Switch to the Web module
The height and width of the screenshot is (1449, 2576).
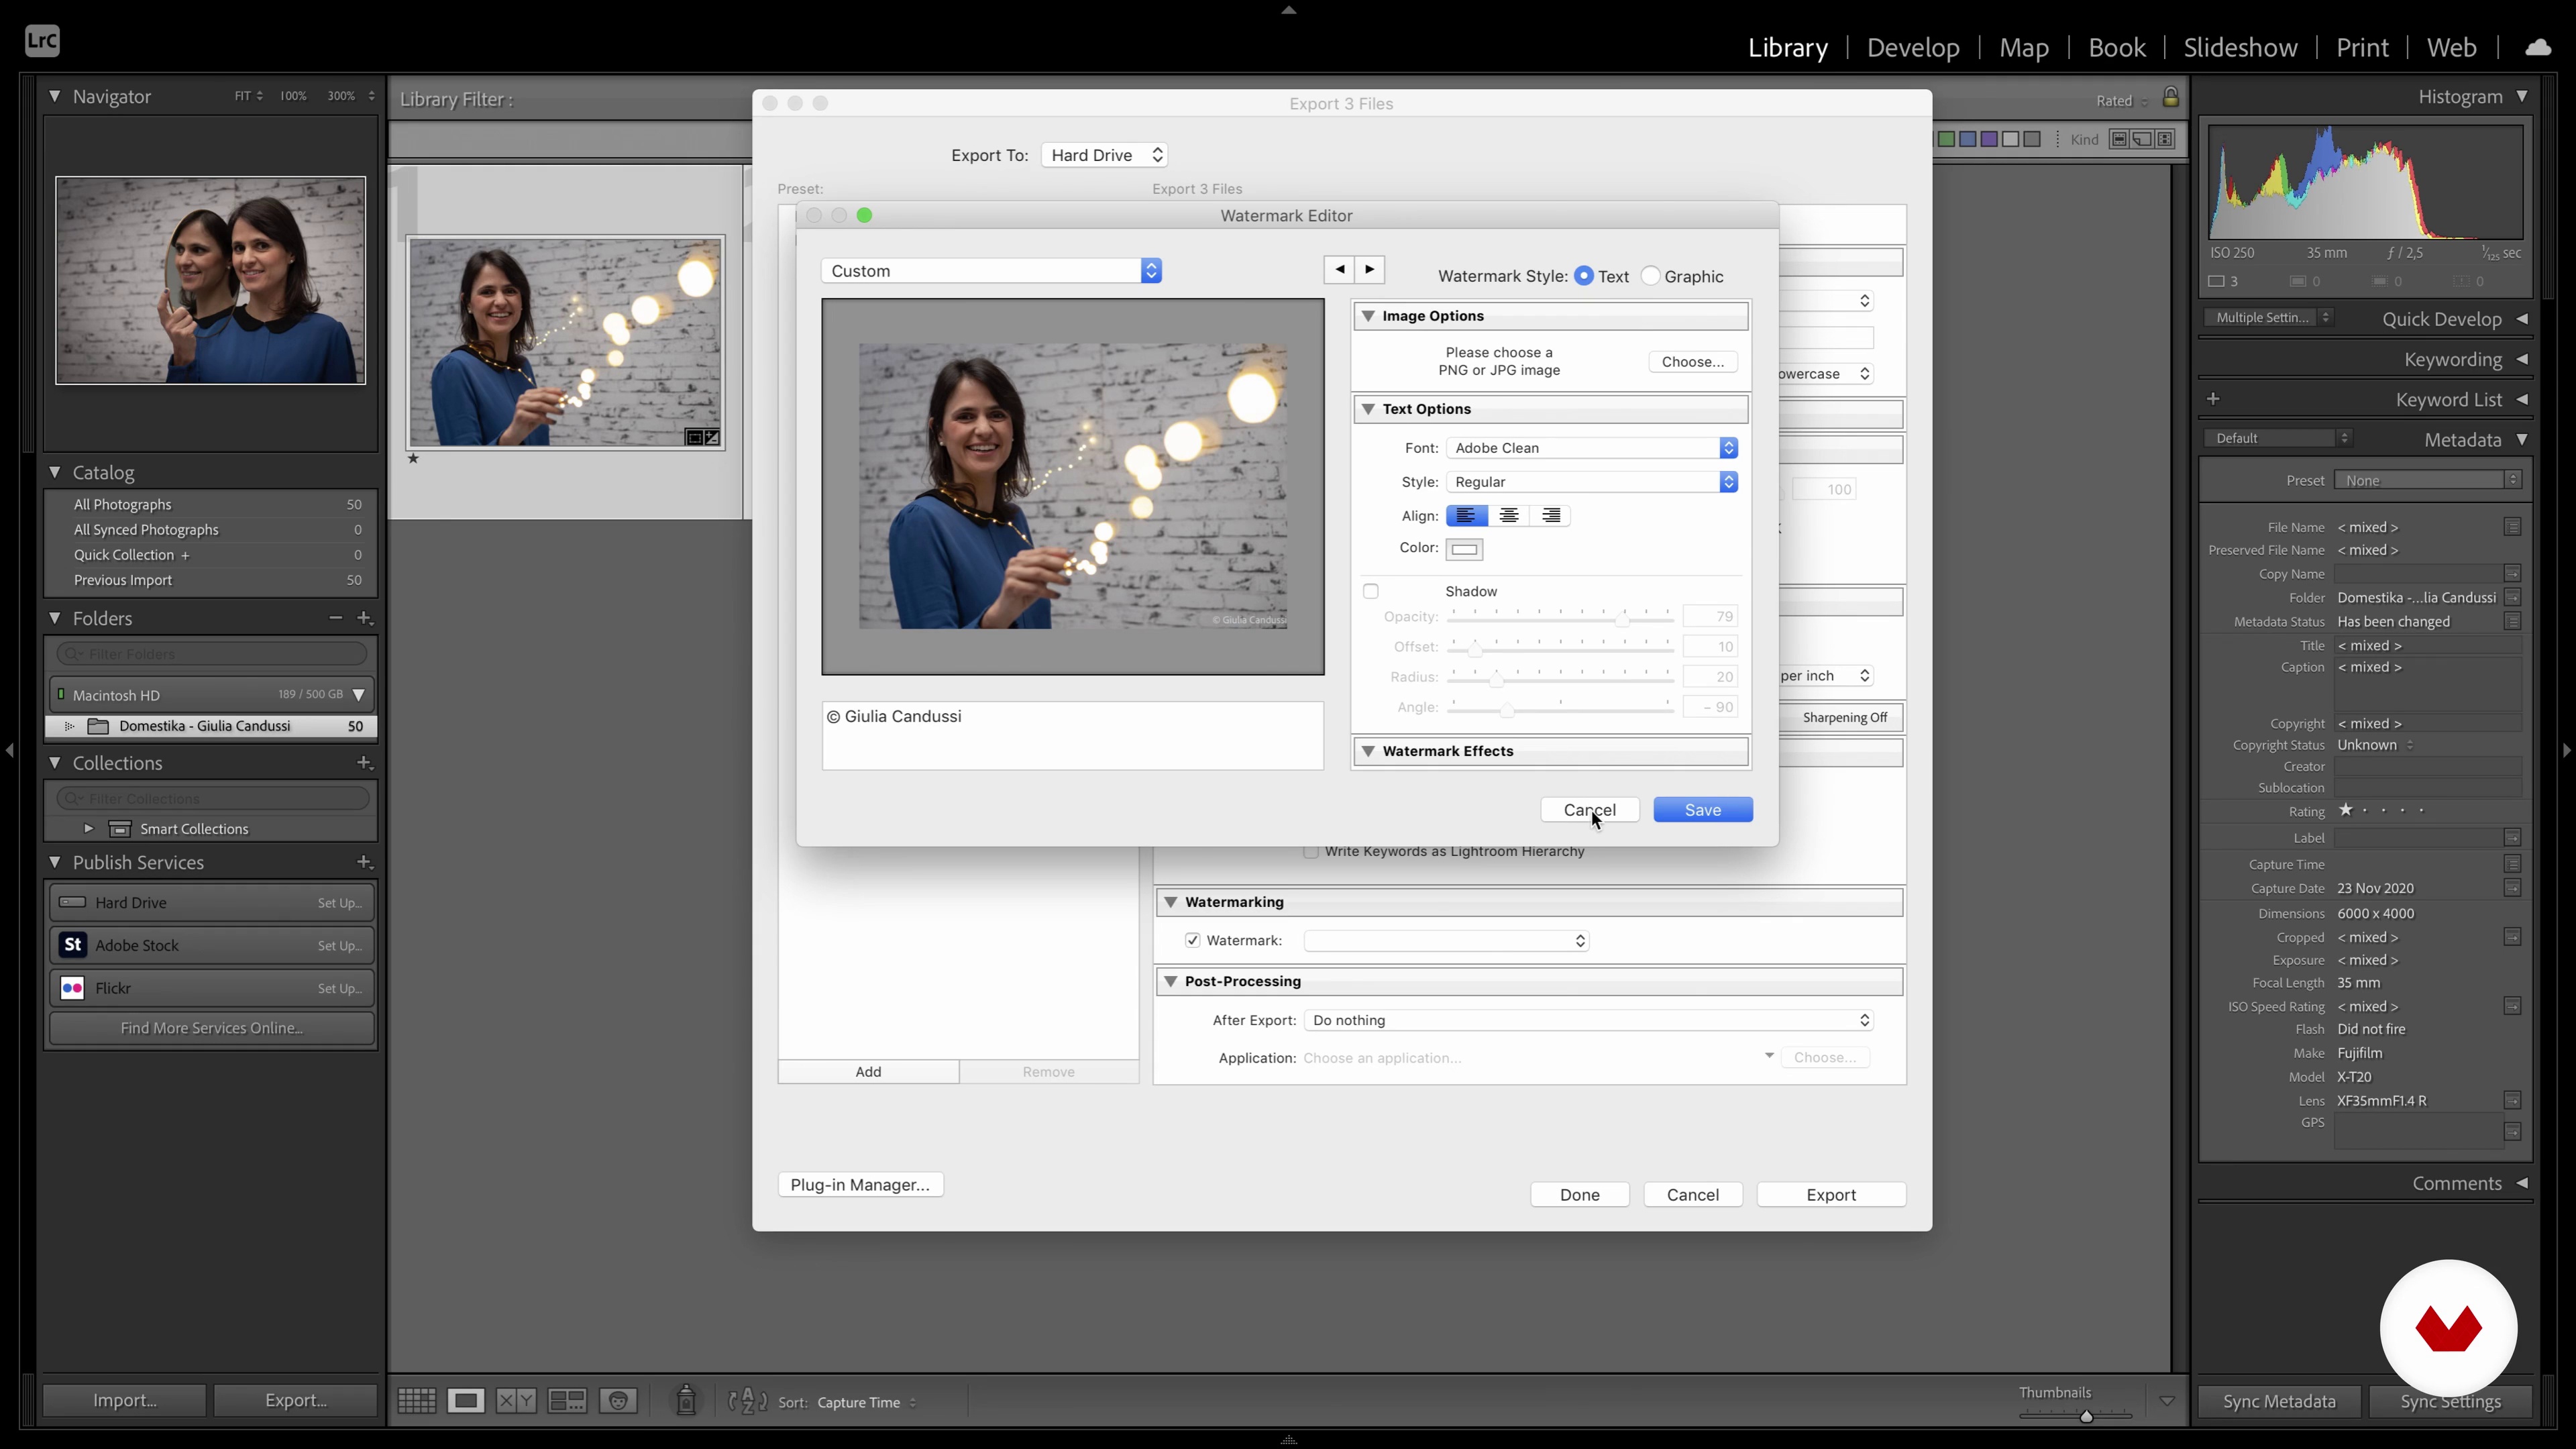[2451, 47]
